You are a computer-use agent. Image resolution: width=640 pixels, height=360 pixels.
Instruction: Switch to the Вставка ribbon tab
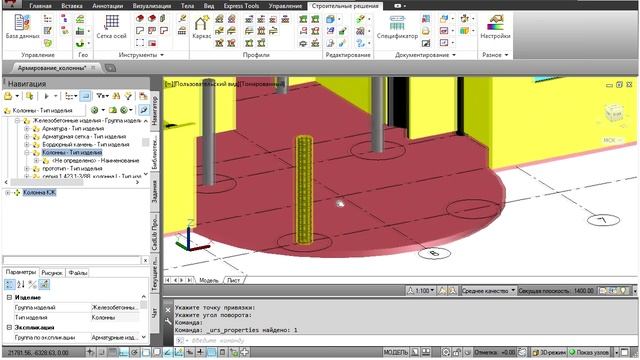pos(72,6)
